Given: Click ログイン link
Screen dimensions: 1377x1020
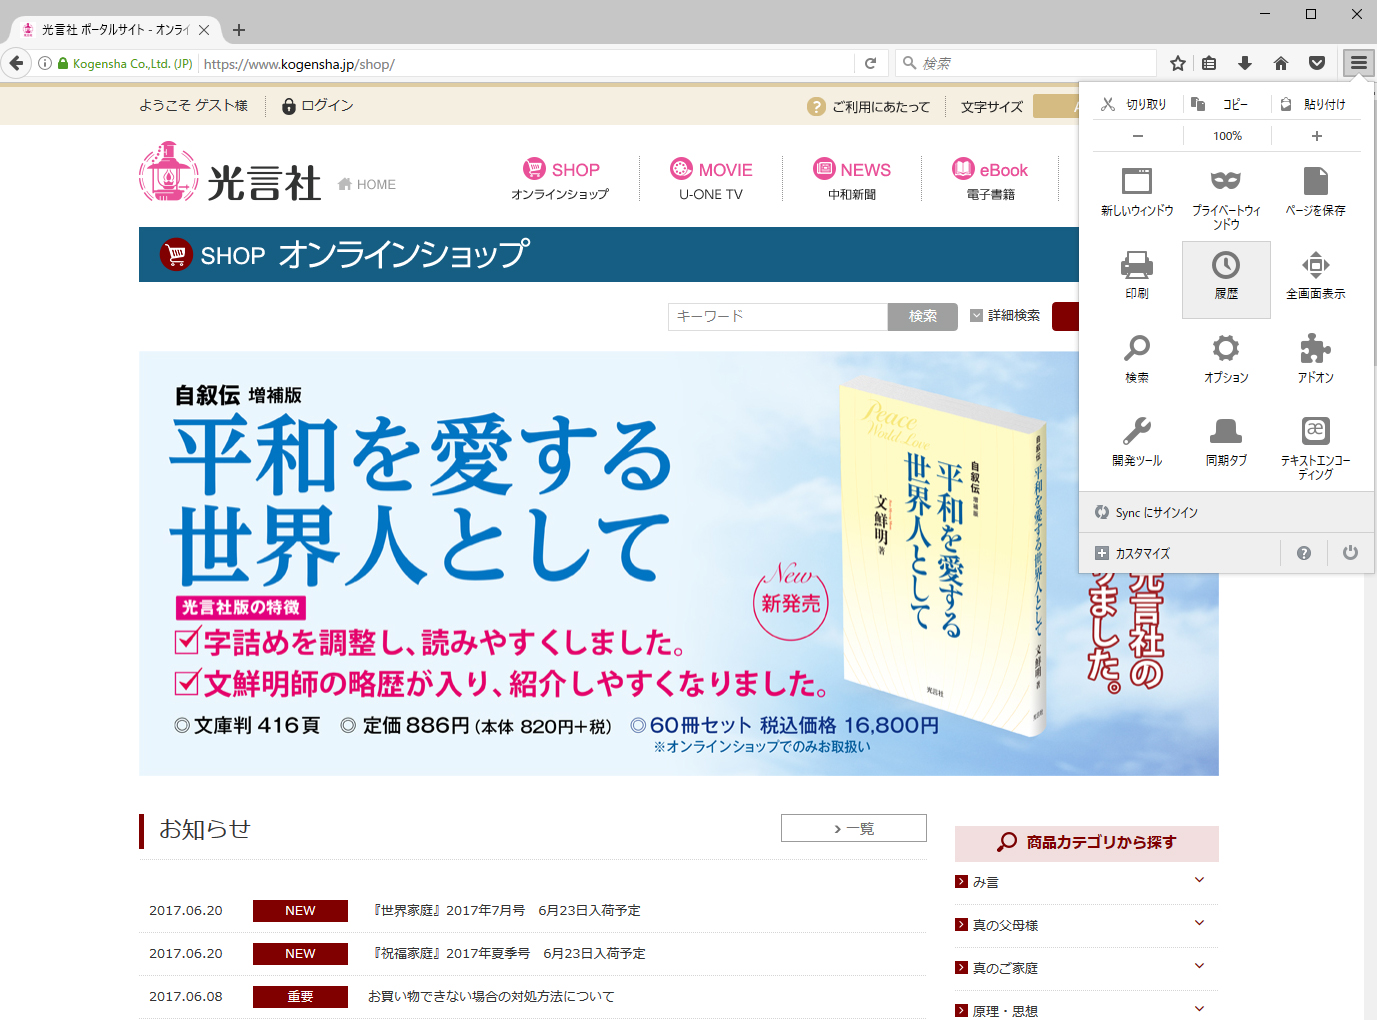Looking at the screenshot, I should (x=317, y=106).
